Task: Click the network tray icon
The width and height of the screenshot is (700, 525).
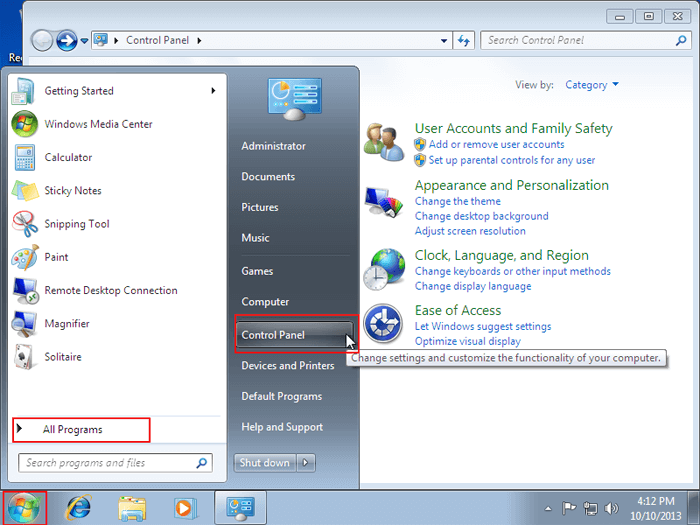Action: [590, 508]
